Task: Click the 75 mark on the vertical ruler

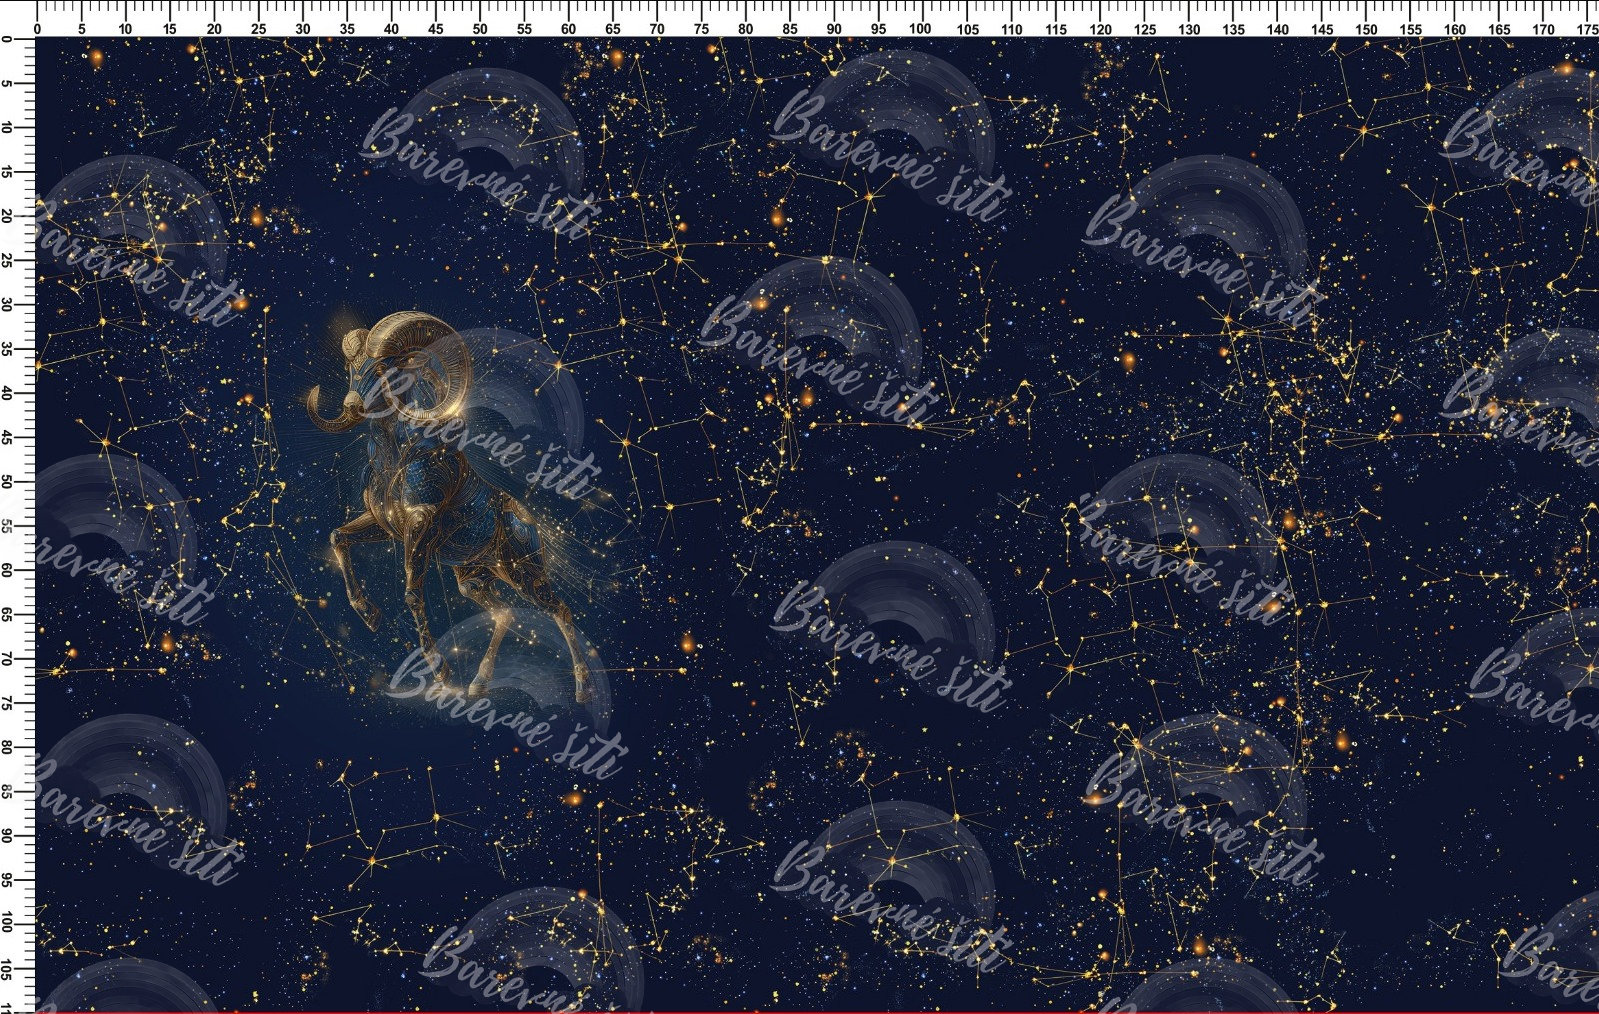Action: point(7,703)
